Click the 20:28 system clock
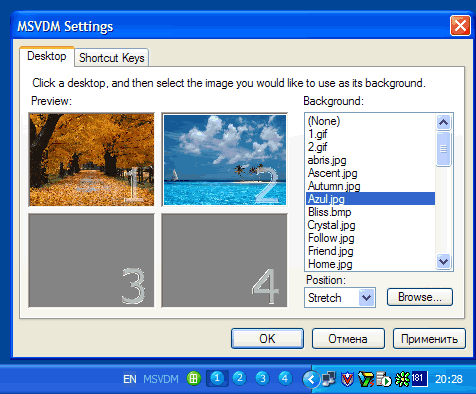Screen dimensions: 476x394 449,379
